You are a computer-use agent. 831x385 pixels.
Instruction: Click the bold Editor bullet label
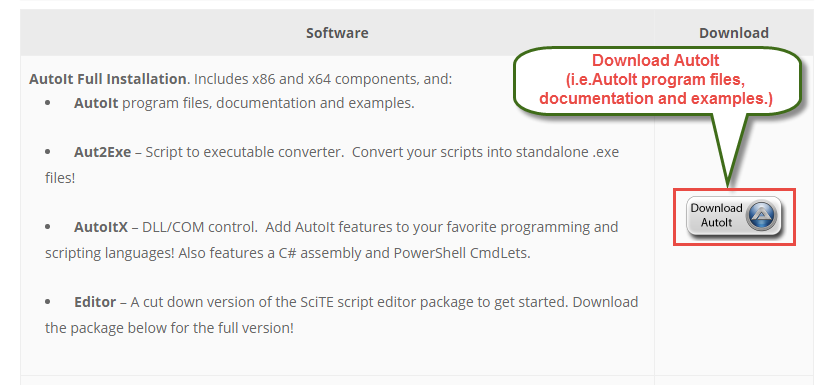[x=95, y=302]
